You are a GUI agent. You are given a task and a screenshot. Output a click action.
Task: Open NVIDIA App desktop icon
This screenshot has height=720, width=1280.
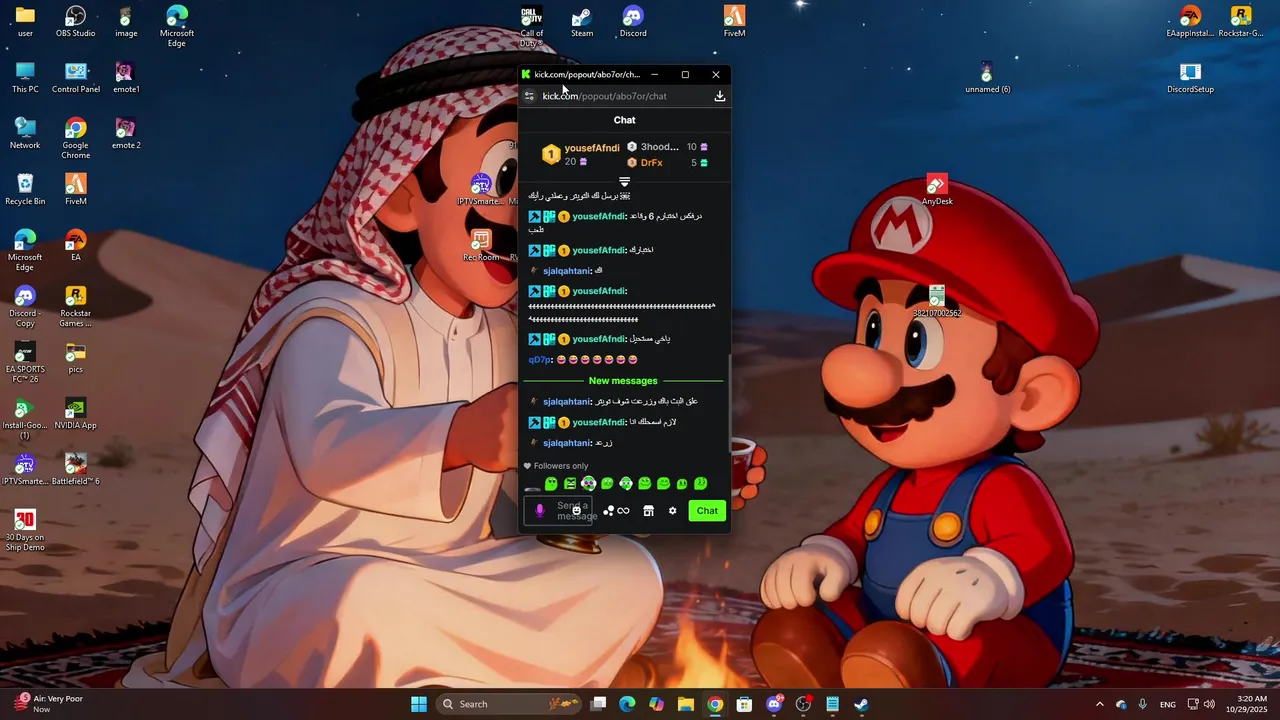[76, 414]
